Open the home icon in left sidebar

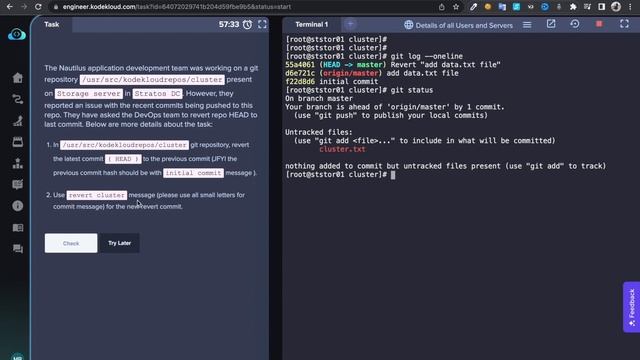[x=18, y=78]
